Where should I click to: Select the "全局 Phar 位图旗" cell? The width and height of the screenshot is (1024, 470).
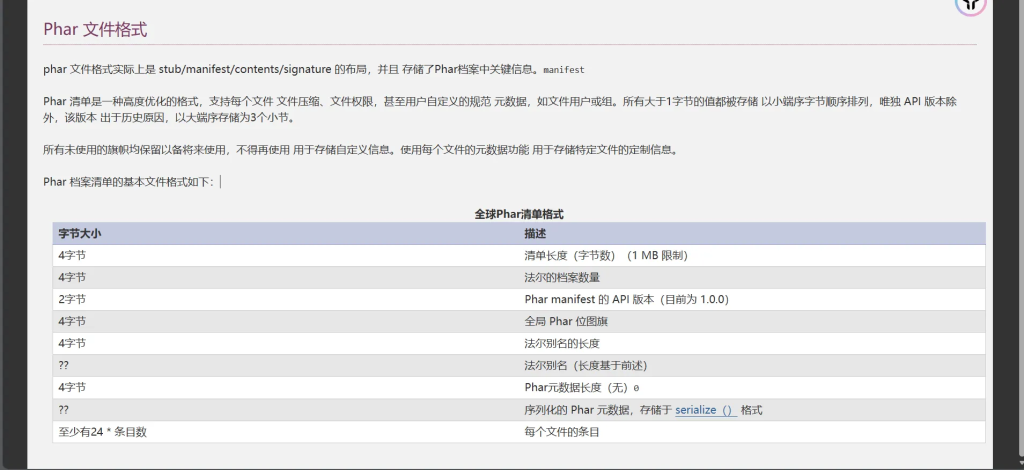click(568, 321)
